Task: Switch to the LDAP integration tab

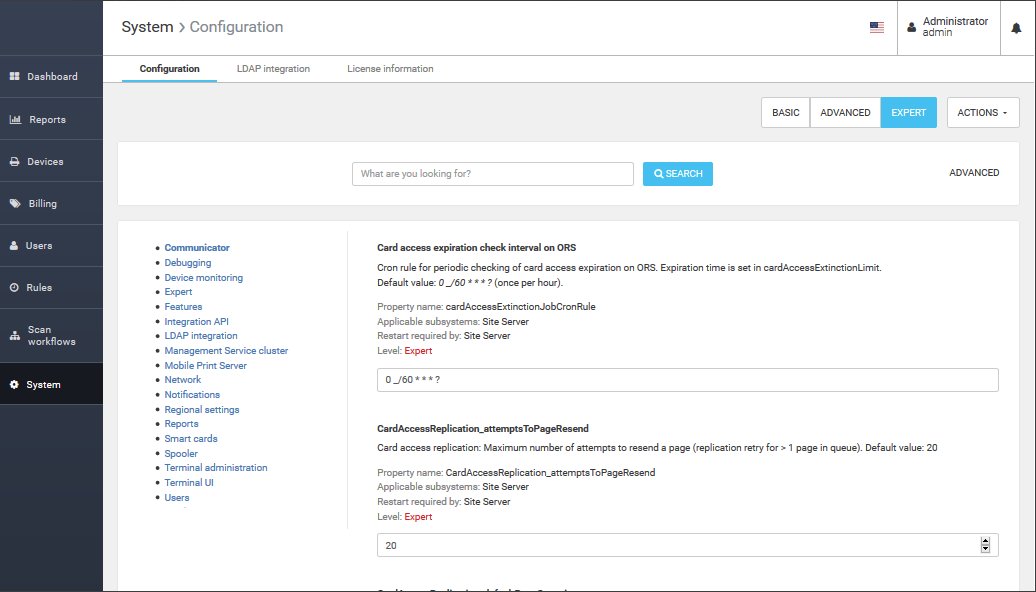Action: pos(273,69)
